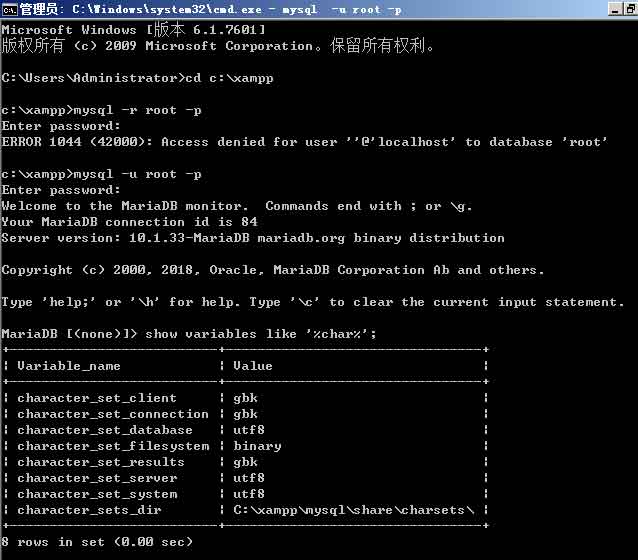
Task: Click the Microsoft Windows version line
Action: pos(134,30)
